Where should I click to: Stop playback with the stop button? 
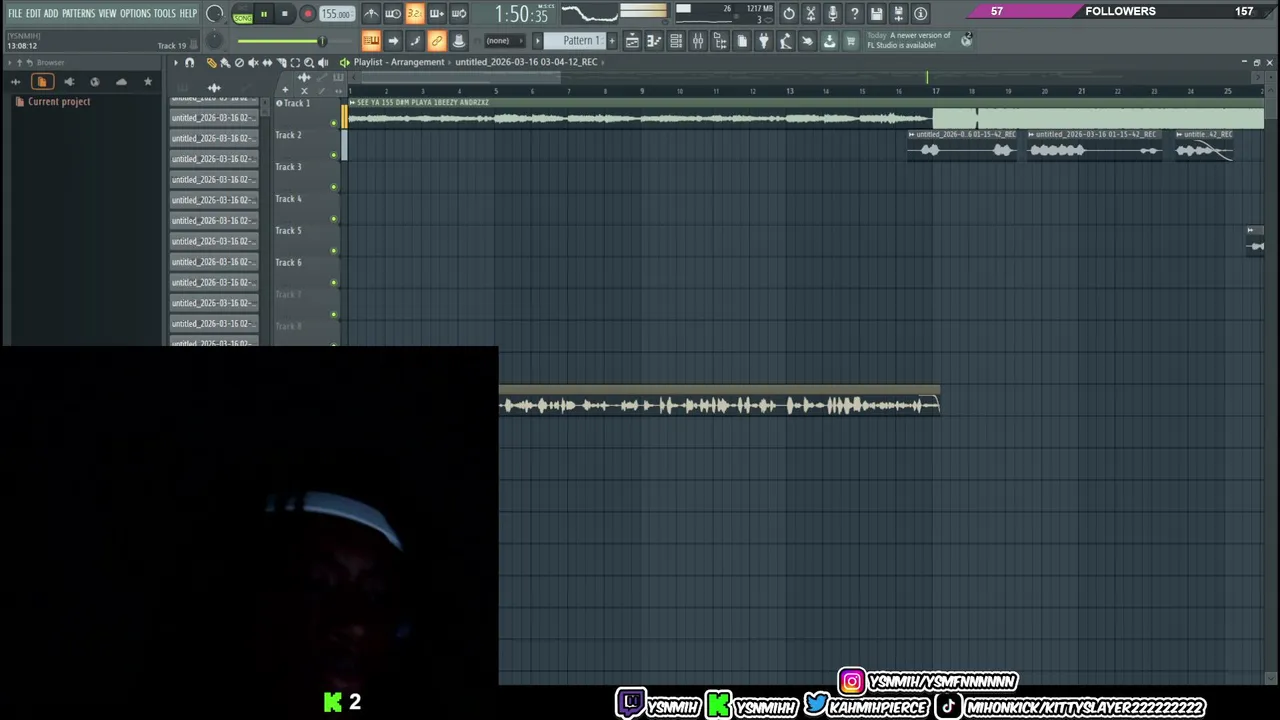click(x=285, y=14)
